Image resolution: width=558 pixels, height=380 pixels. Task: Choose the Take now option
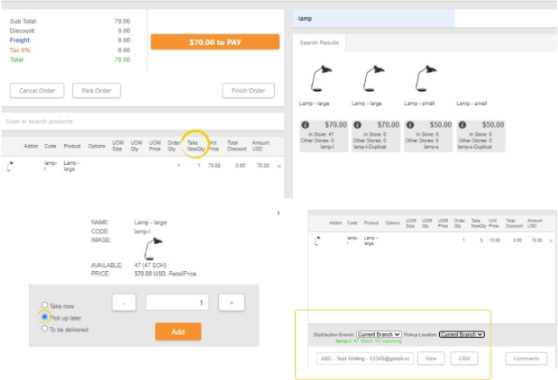[x=44, y=305]
